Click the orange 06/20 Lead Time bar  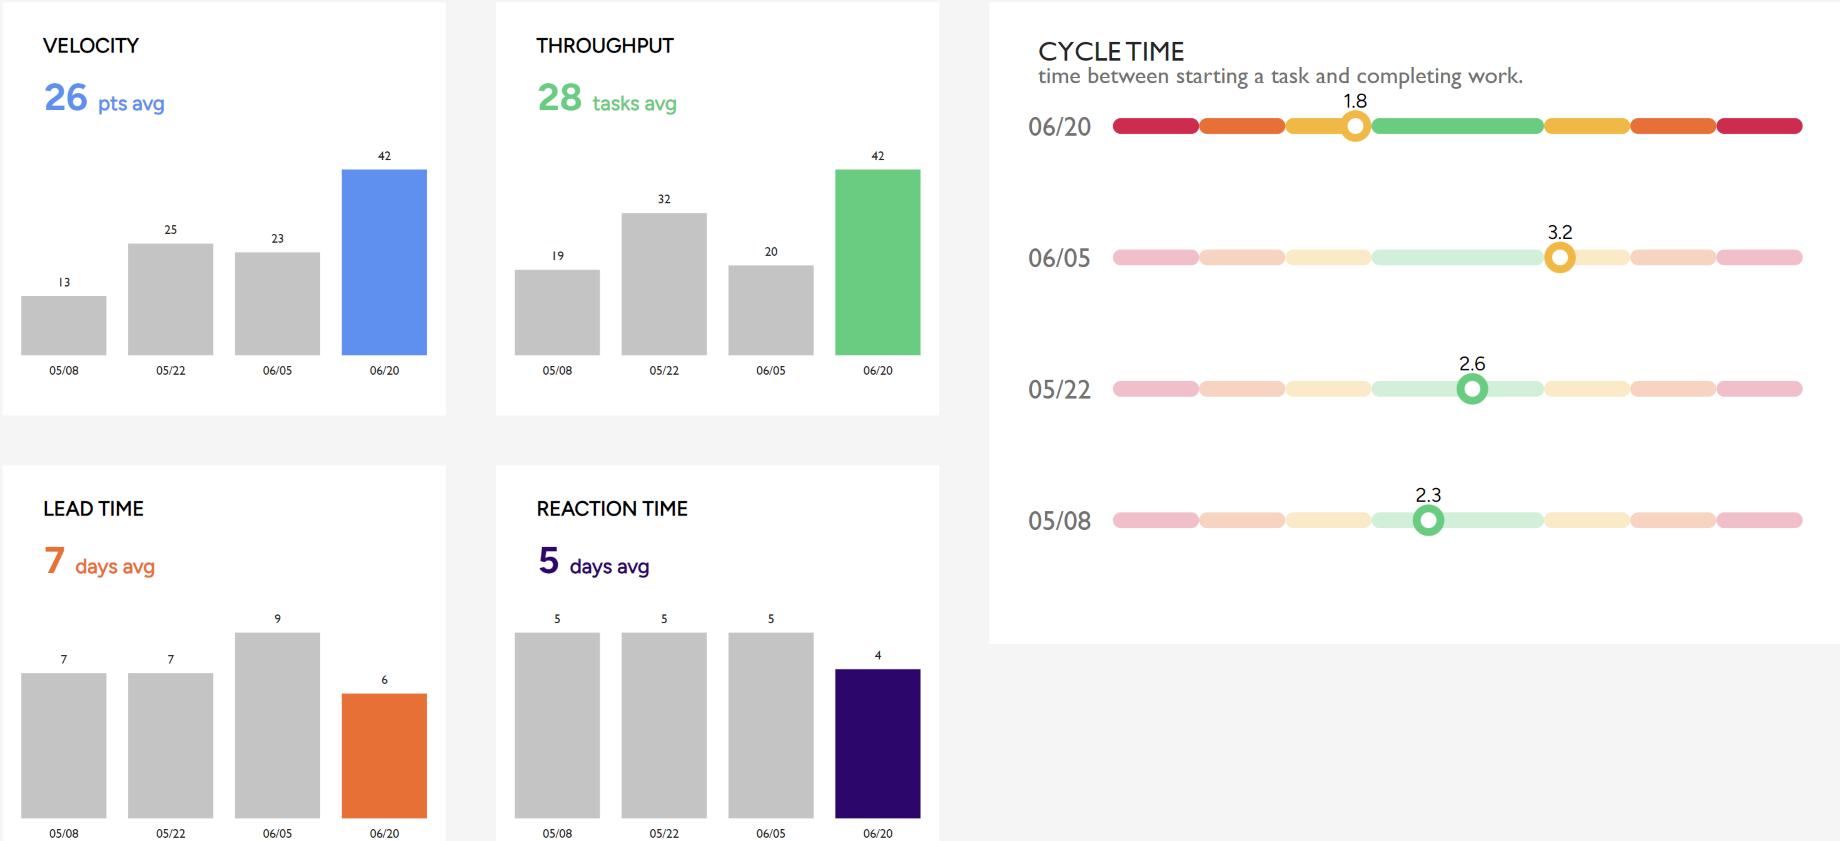[384, 755]
